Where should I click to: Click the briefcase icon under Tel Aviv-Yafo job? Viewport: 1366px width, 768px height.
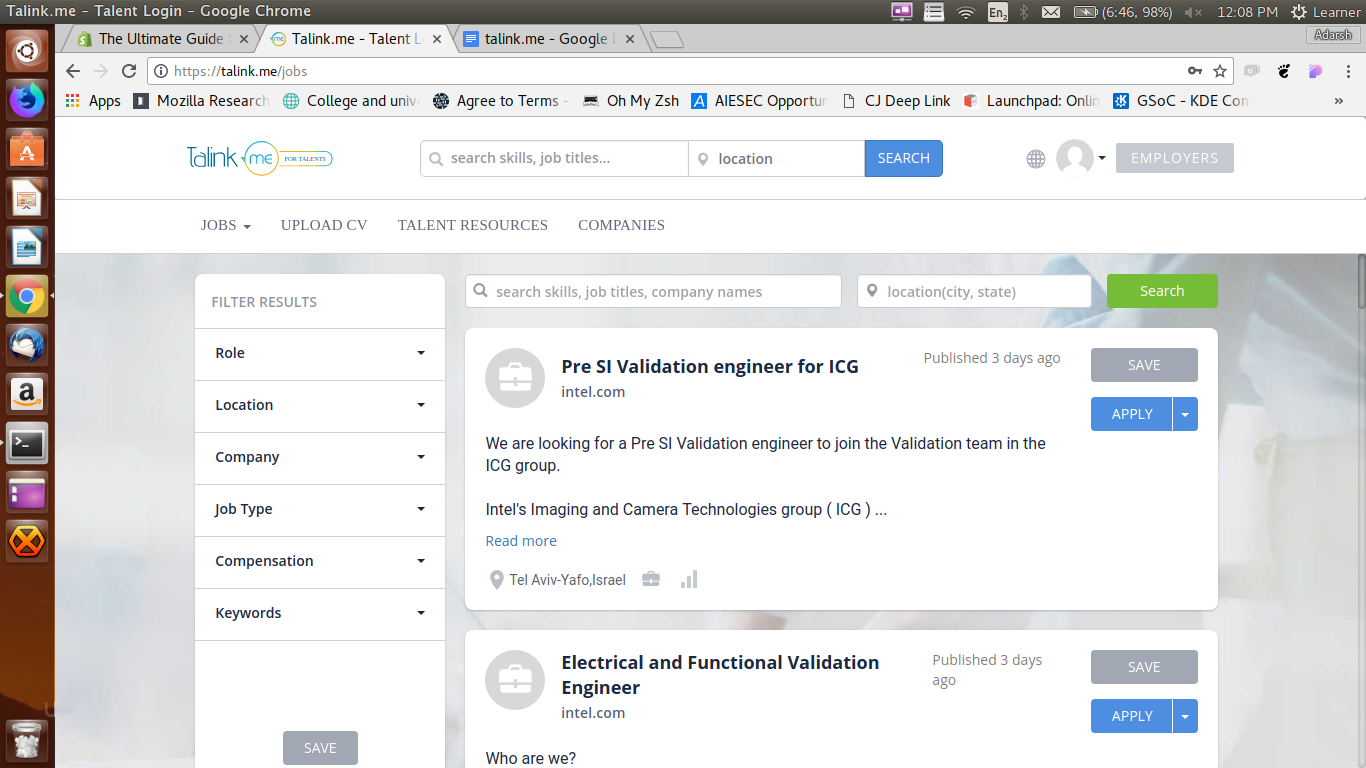(x=651, y=579)
